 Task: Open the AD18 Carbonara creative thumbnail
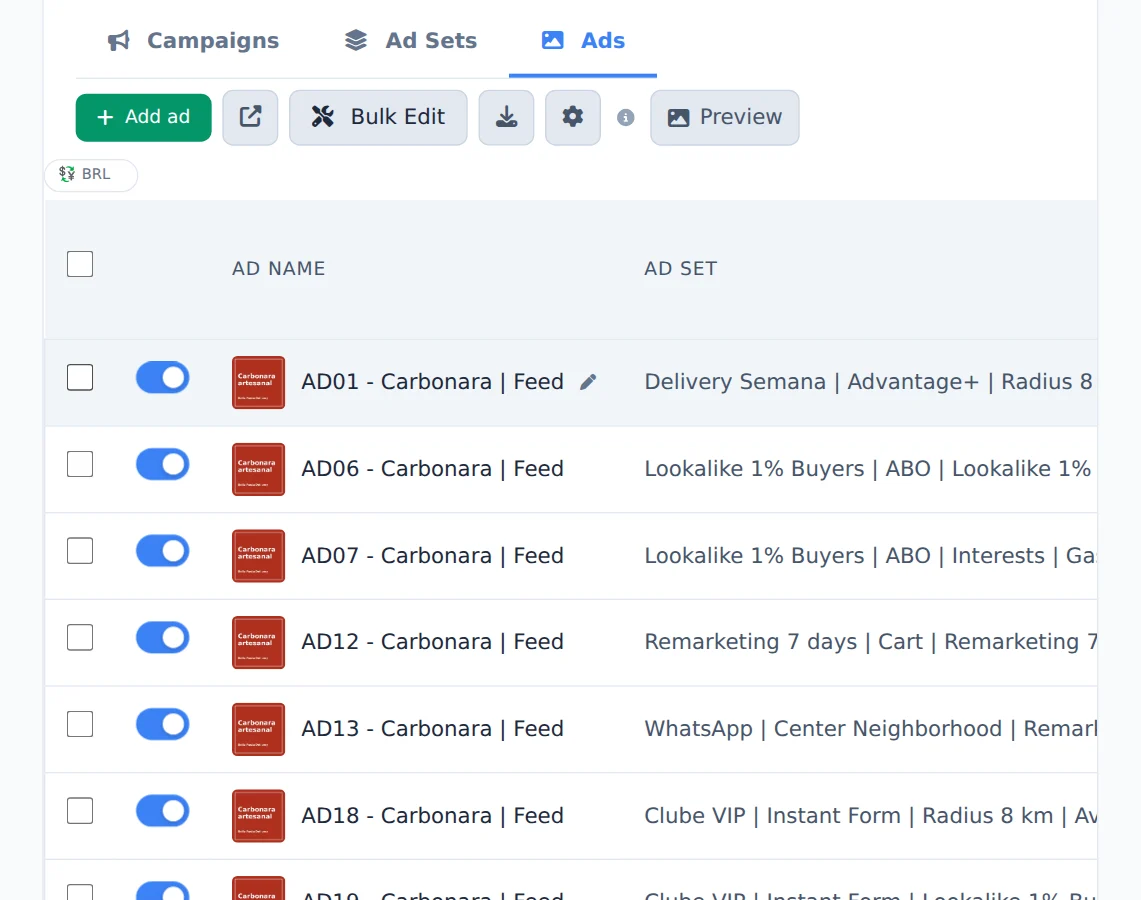tap(258, 816)
